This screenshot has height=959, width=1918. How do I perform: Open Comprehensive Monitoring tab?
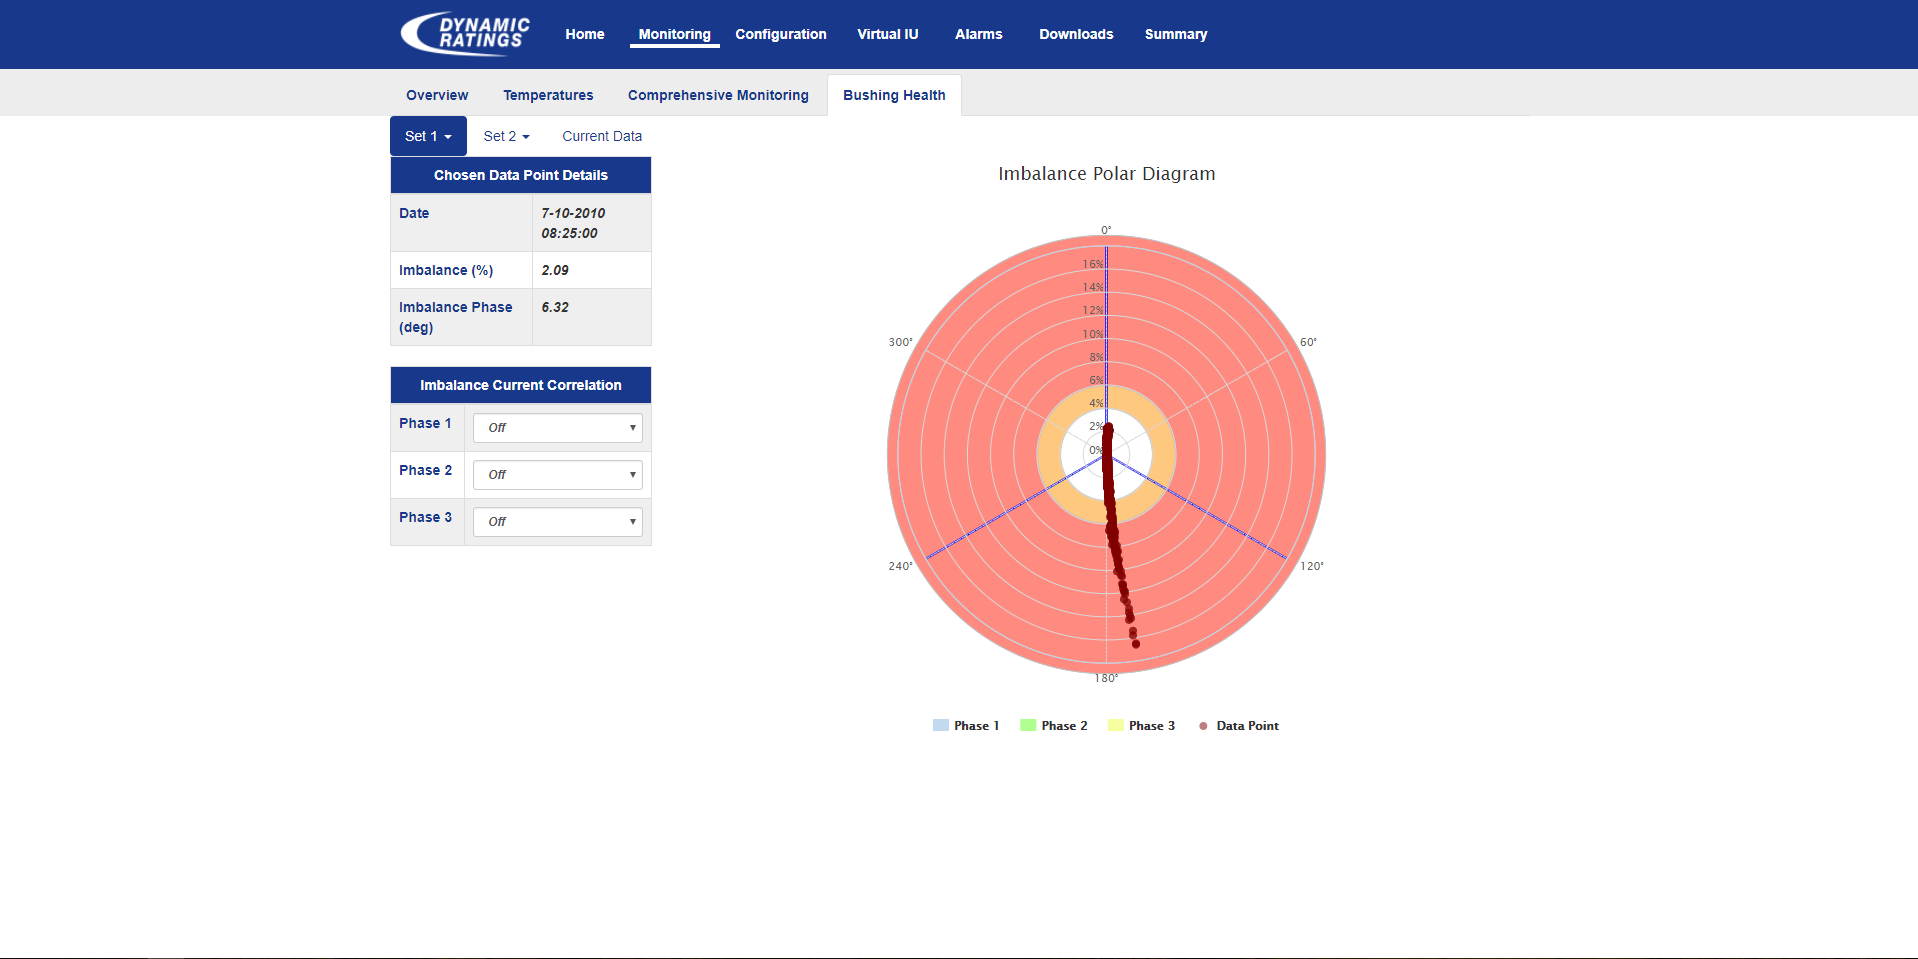point(718,95)
